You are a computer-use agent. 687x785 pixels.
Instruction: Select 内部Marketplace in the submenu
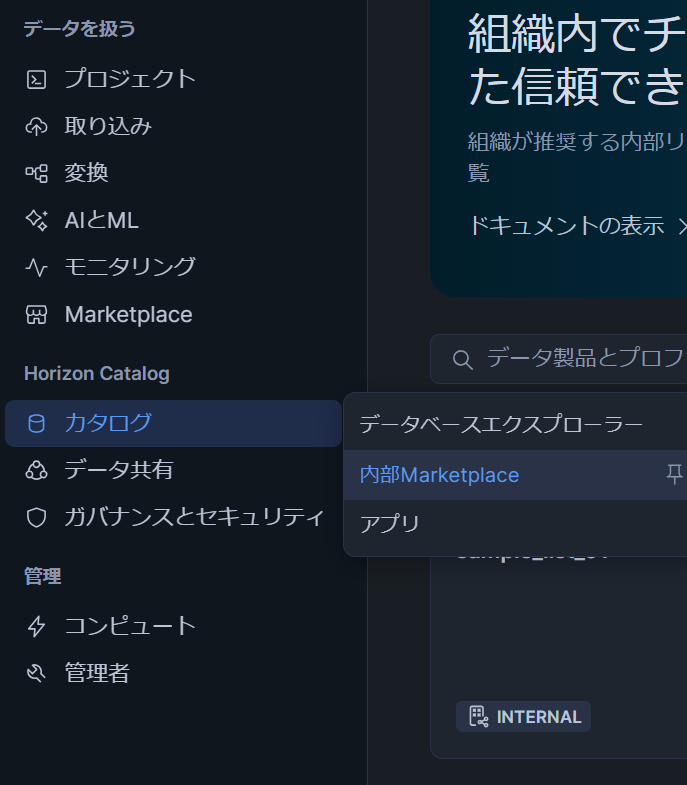(439, 475)
